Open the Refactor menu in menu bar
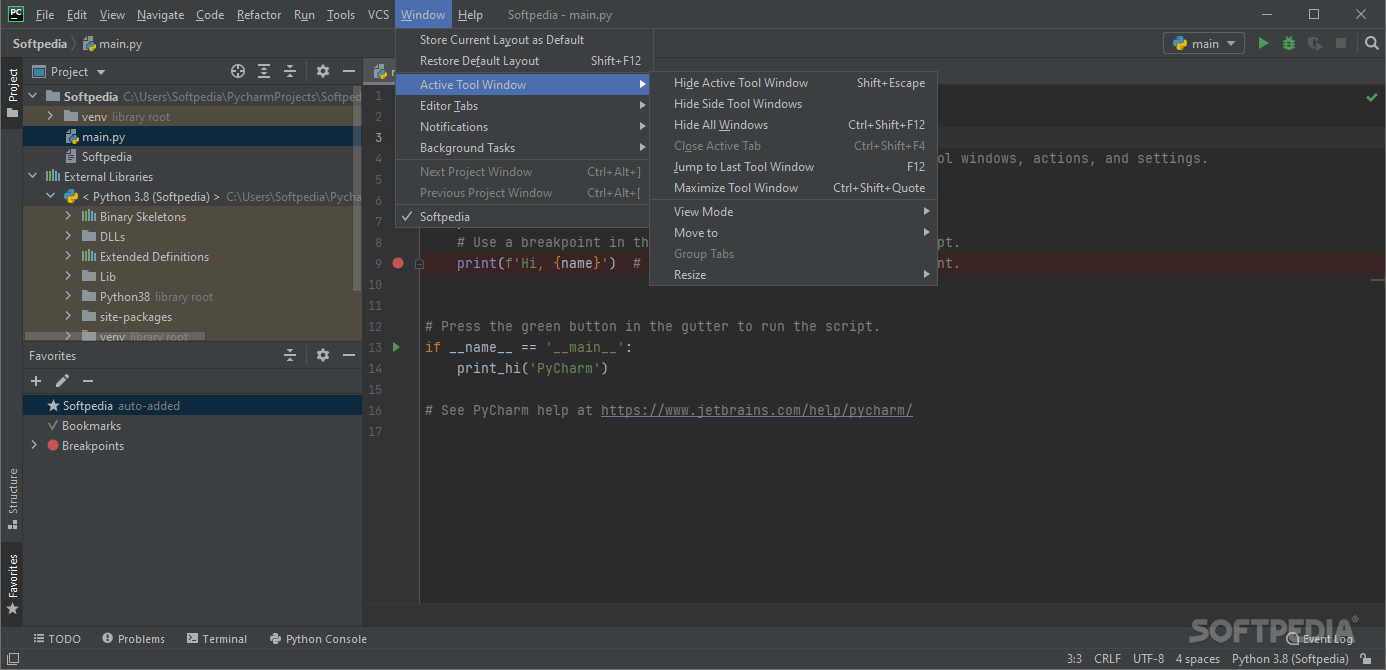The width and height of the screenshot is (1386, 670). 259,15
